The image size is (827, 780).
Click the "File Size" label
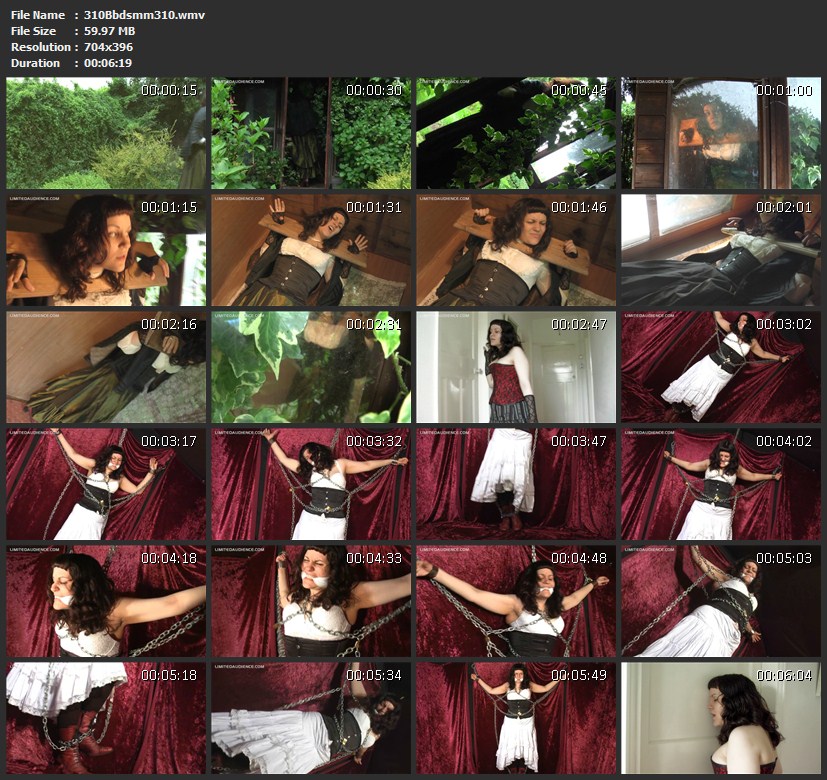[x=33, y=31]
